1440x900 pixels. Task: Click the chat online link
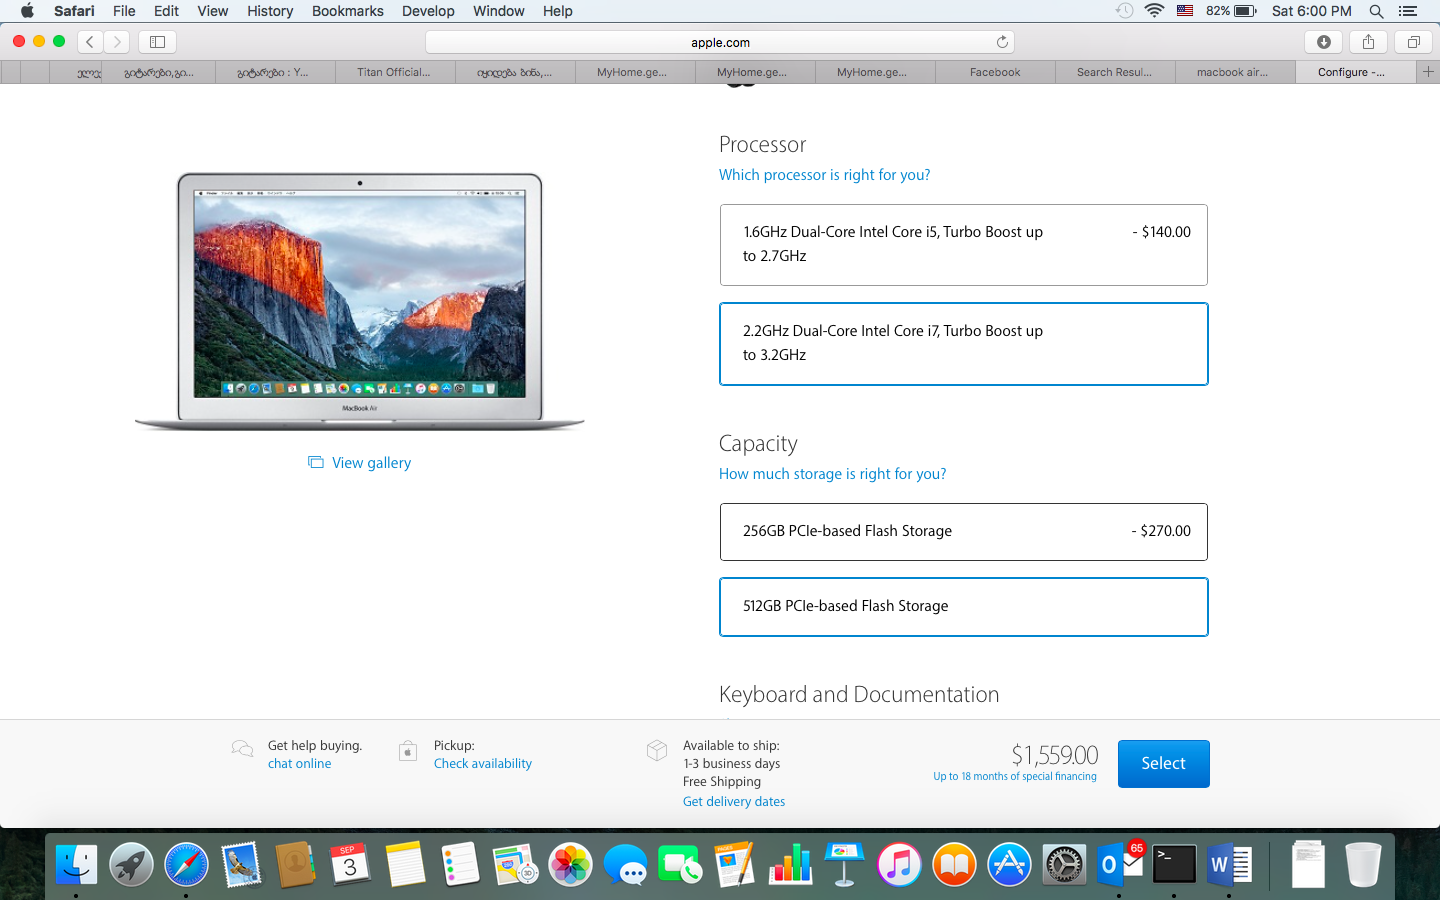(300, 764)
